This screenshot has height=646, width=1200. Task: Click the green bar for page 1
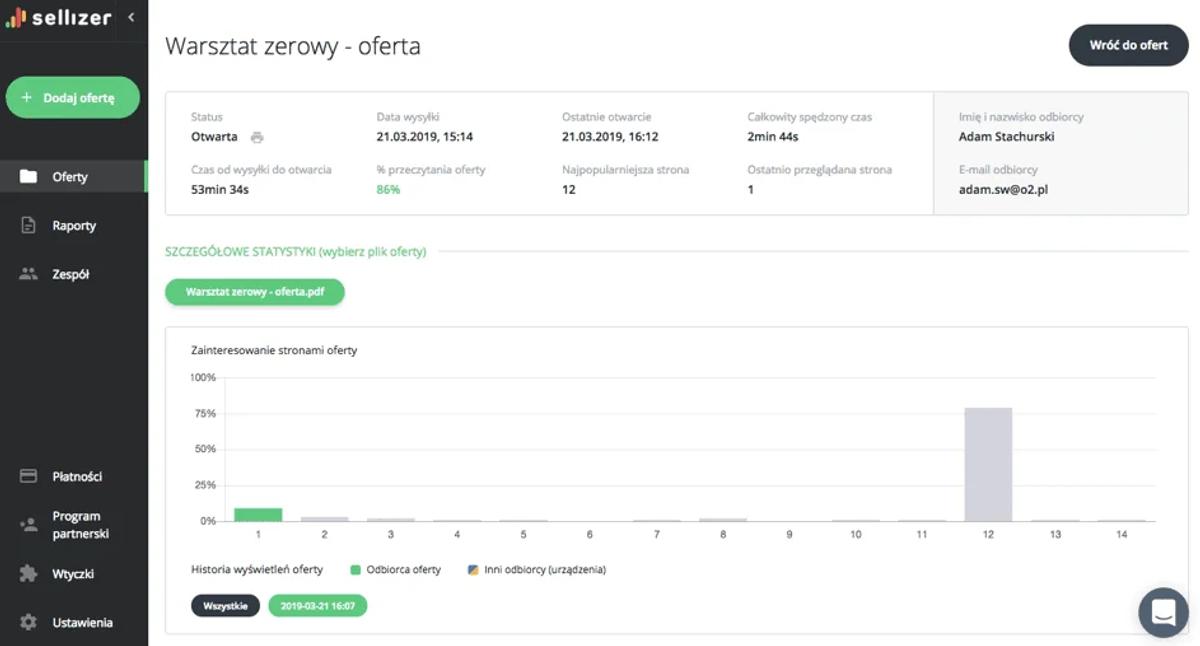[258, 515]
